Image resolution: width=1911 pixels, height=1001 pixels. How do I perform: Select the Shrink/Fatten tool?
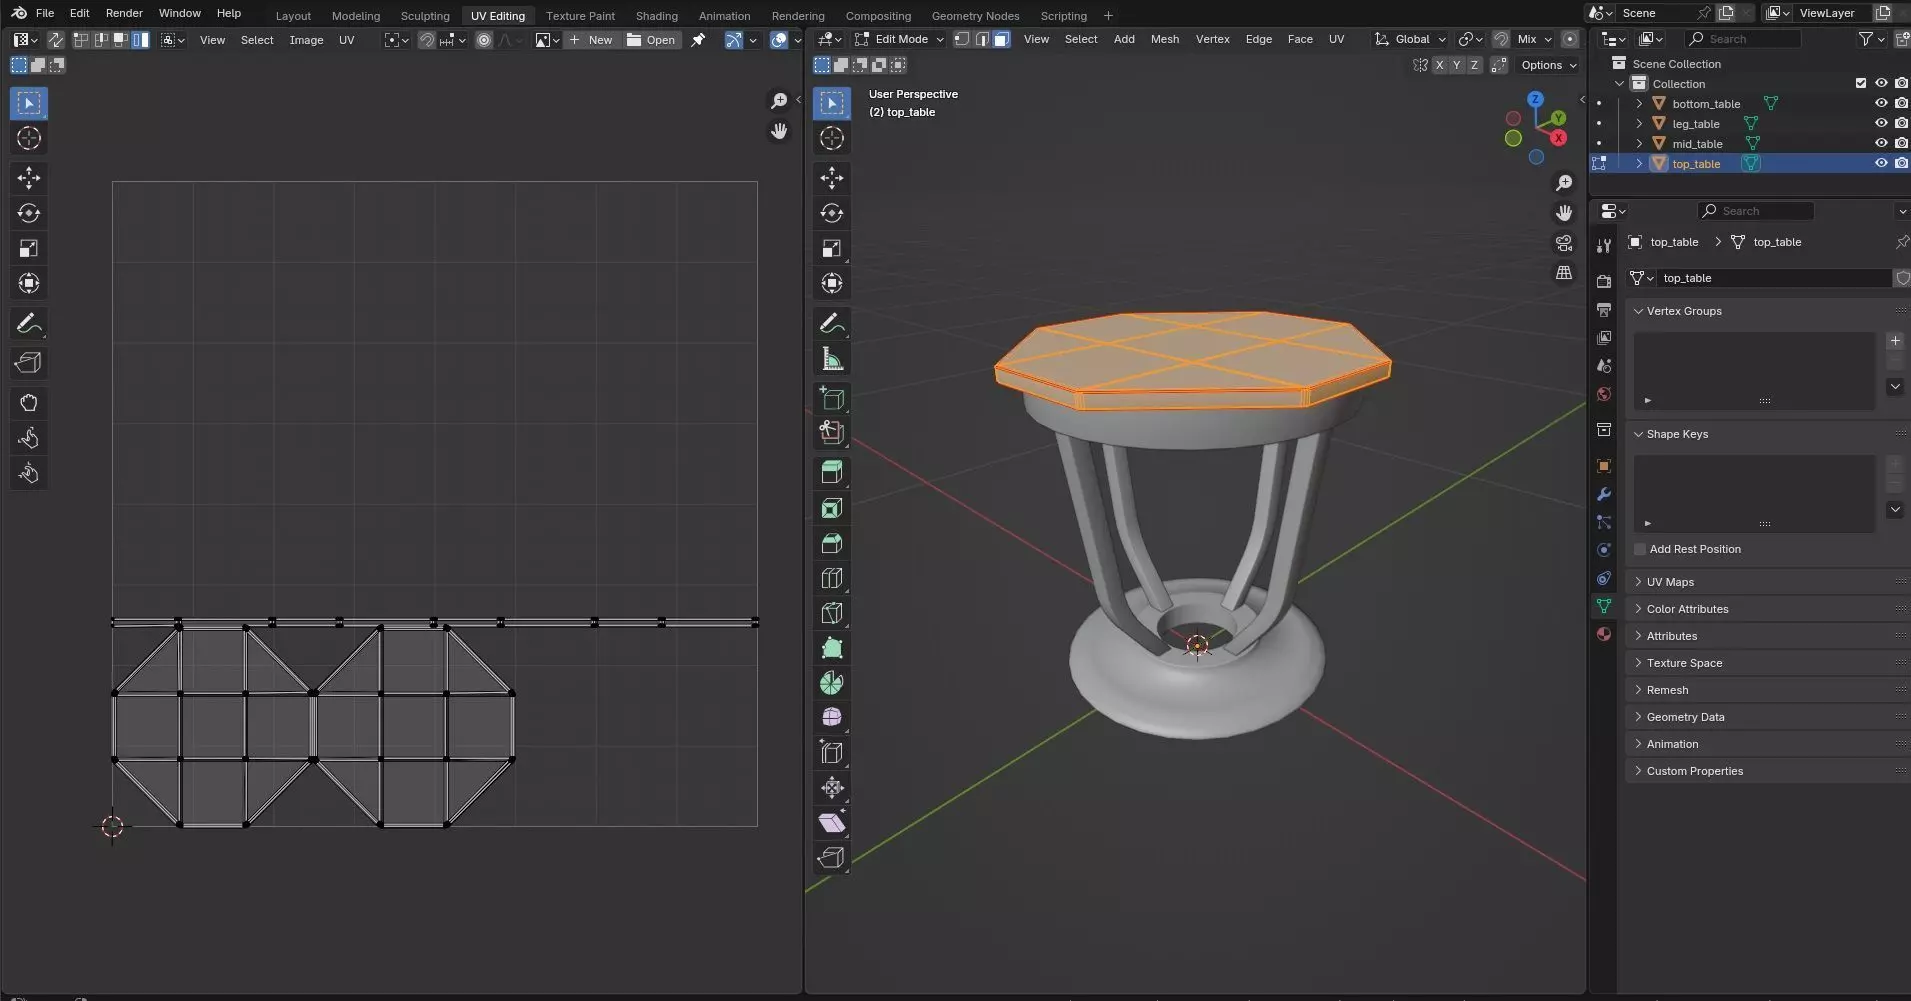pyautogui.click(x=832, y=788)
